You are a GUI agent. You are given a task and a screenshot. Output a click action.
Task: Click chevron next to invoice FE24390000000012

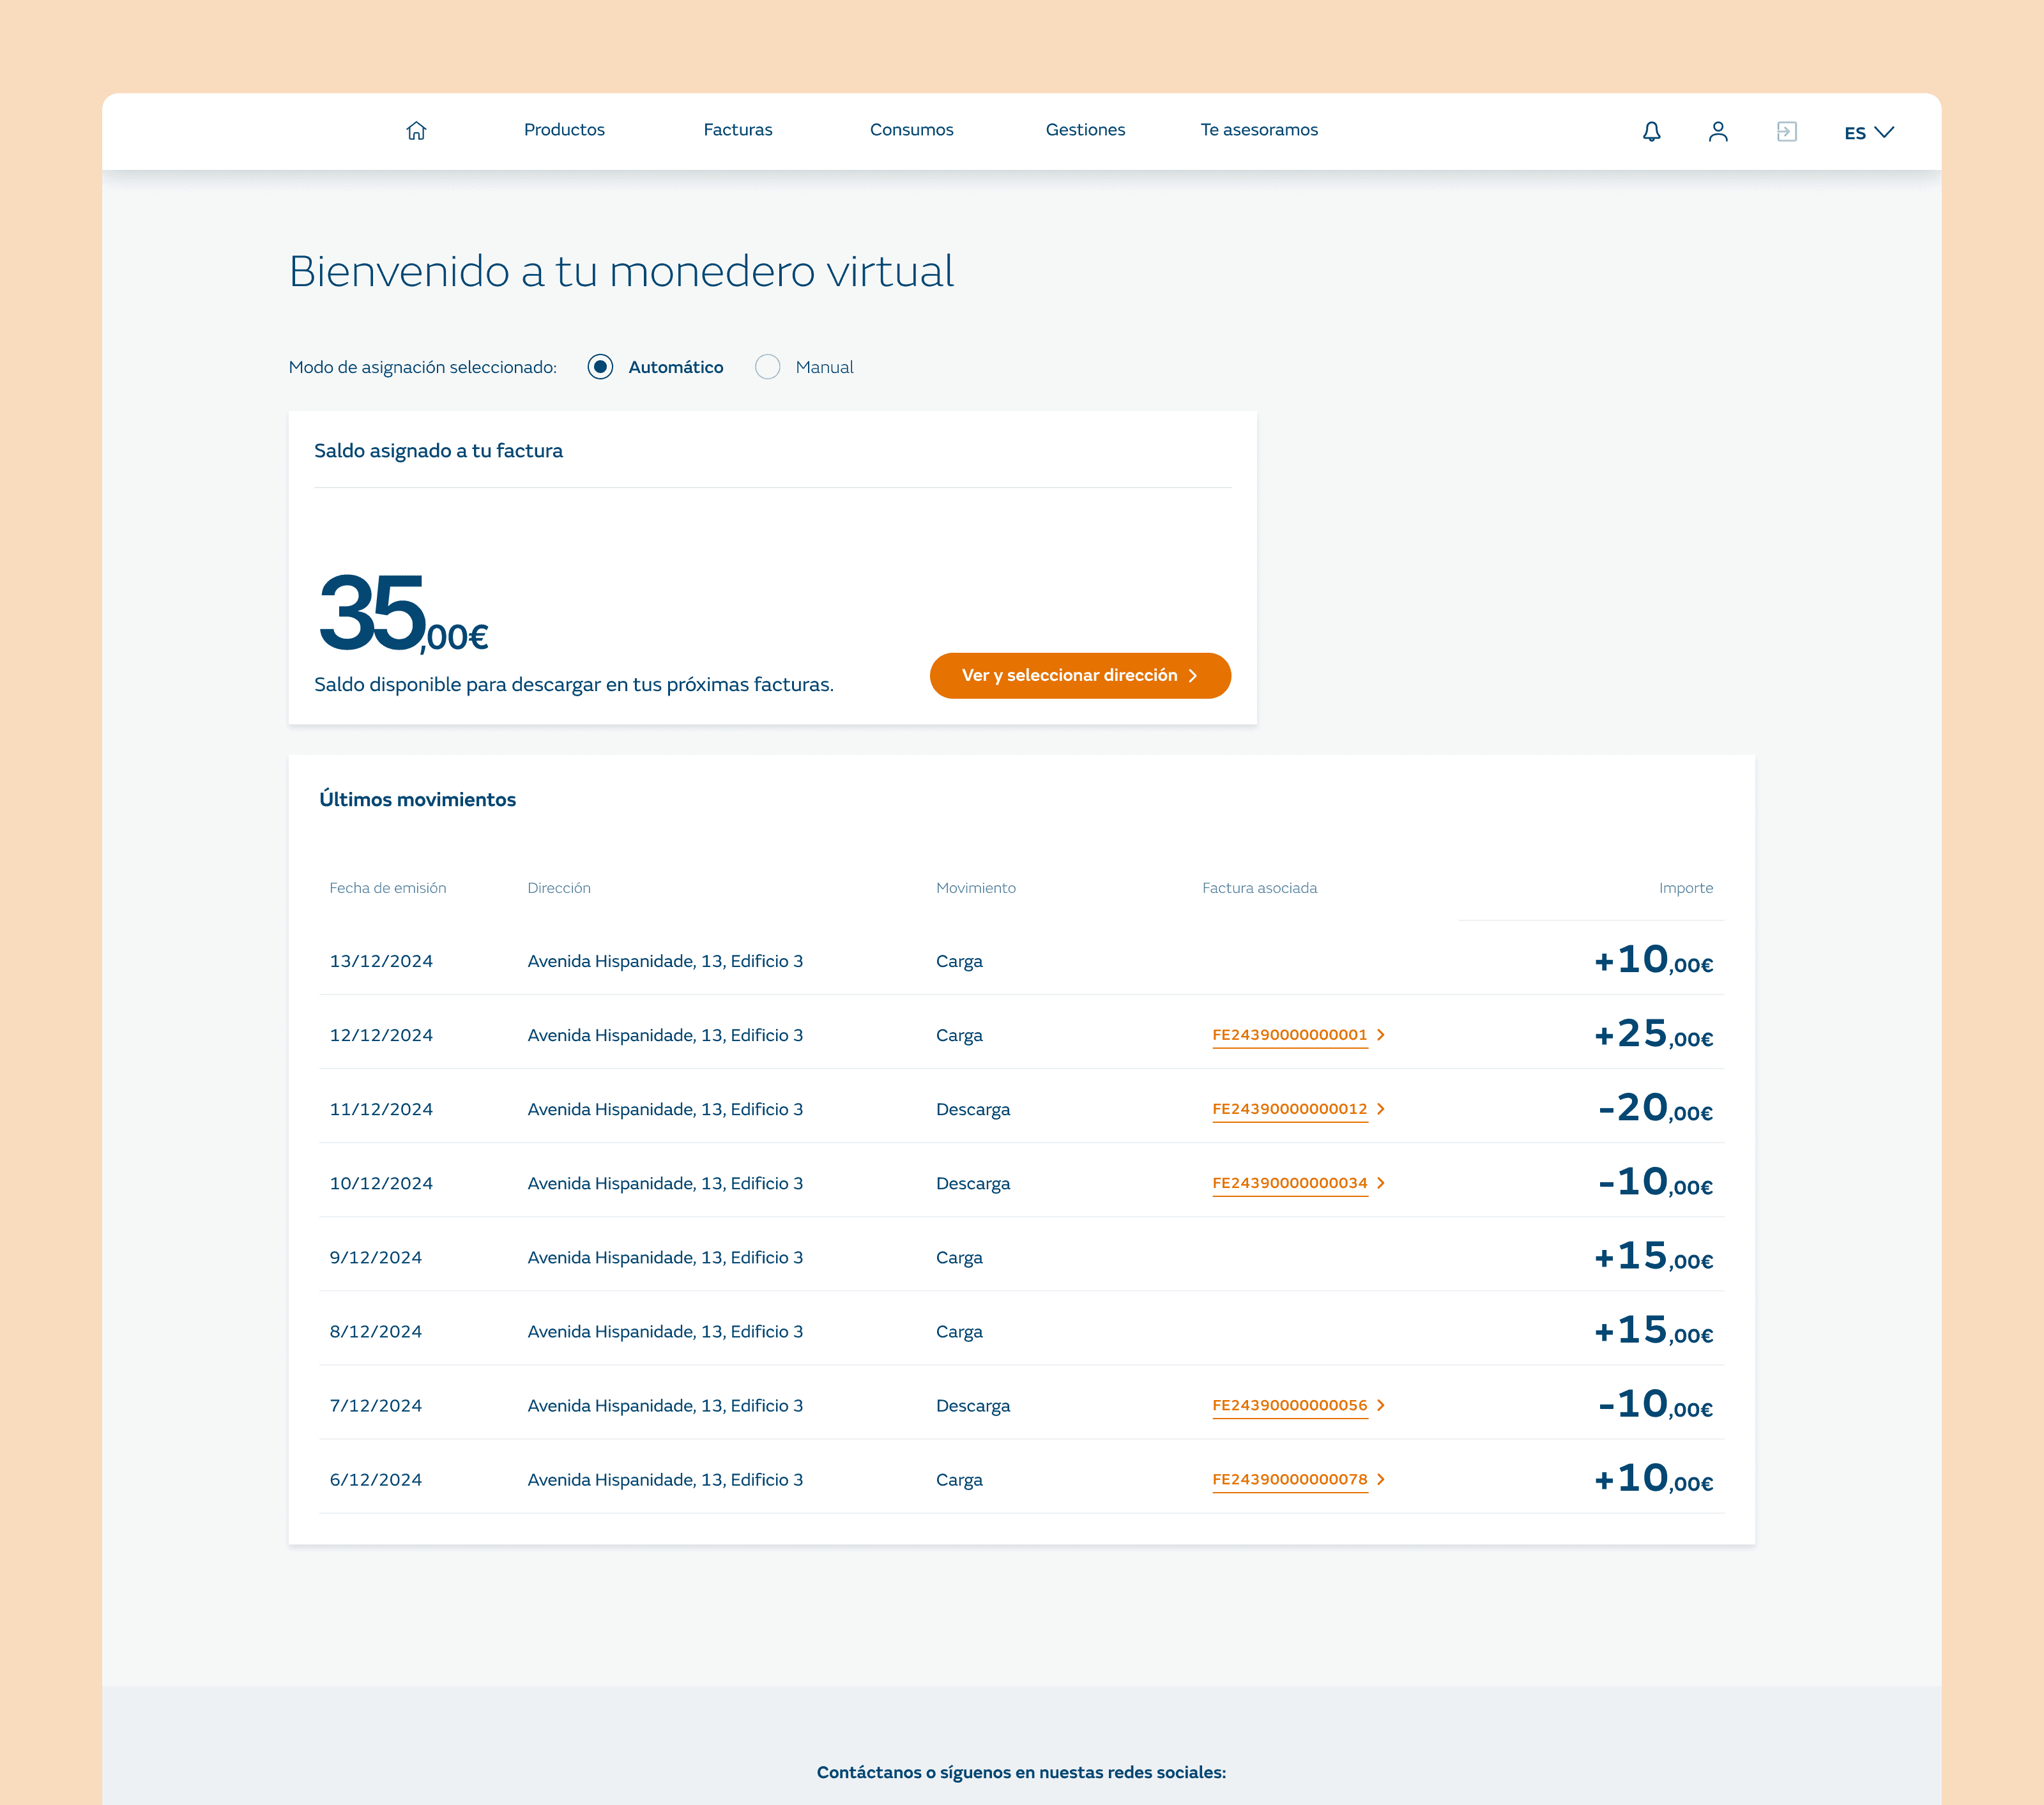coord(1381,1109)
